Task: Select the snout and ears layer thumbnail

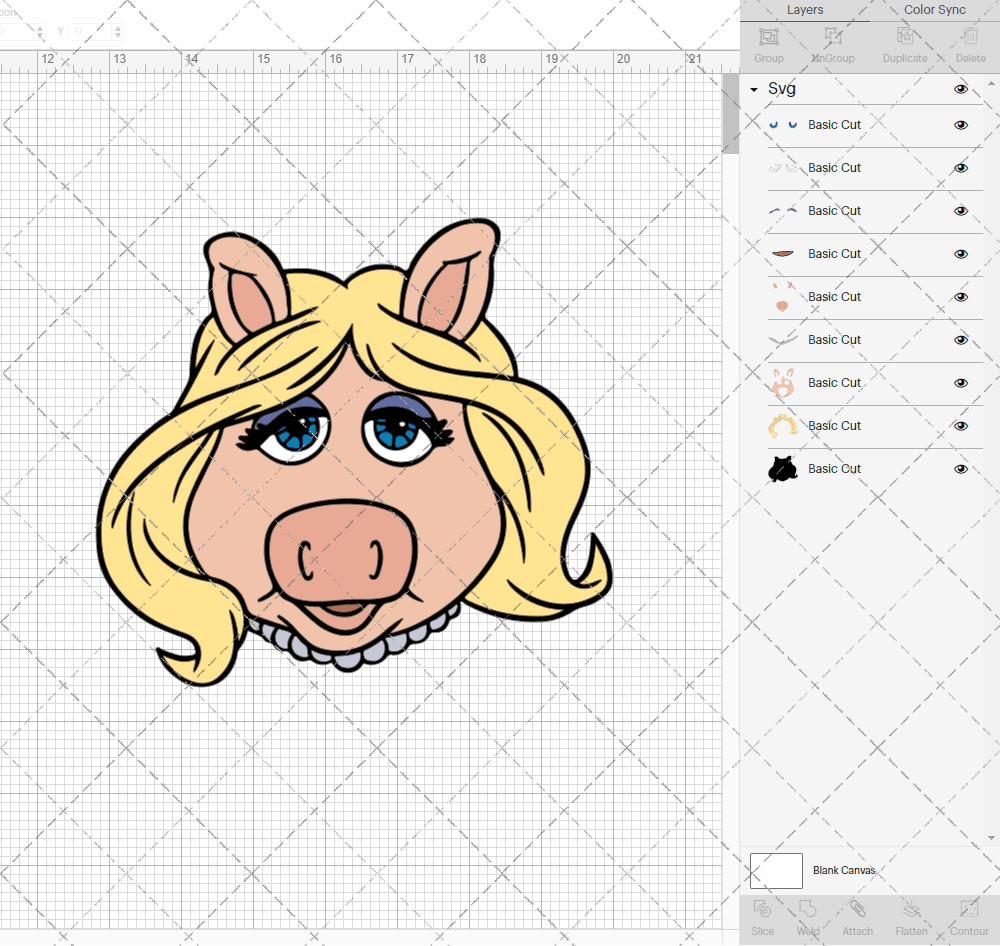Action: pyautogui.click(x=783, y=297)
